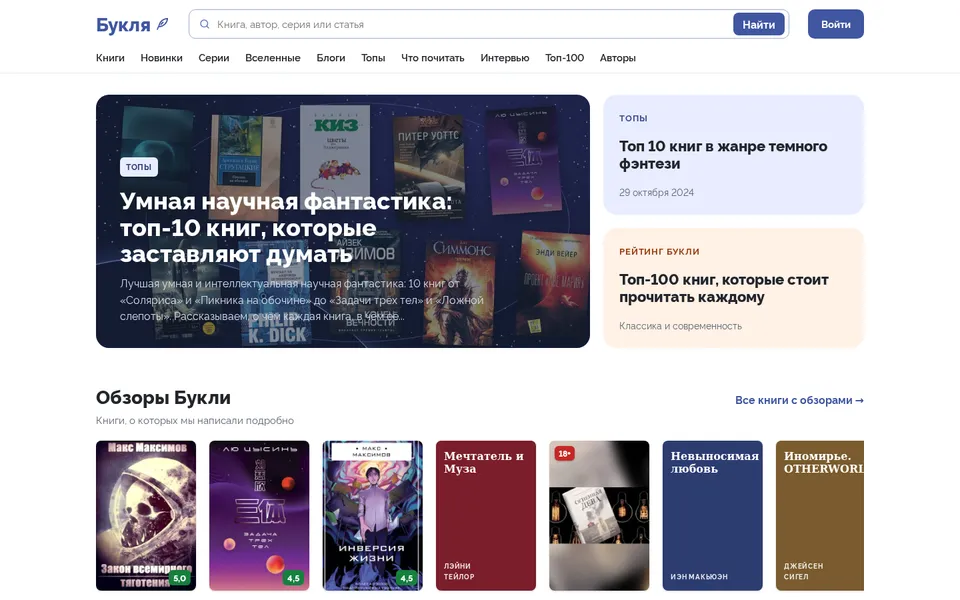Click РЕЙТИНГ БУКЛИ label
The height and width of the screenshot is (600, 960).
[x=659, y=251]
